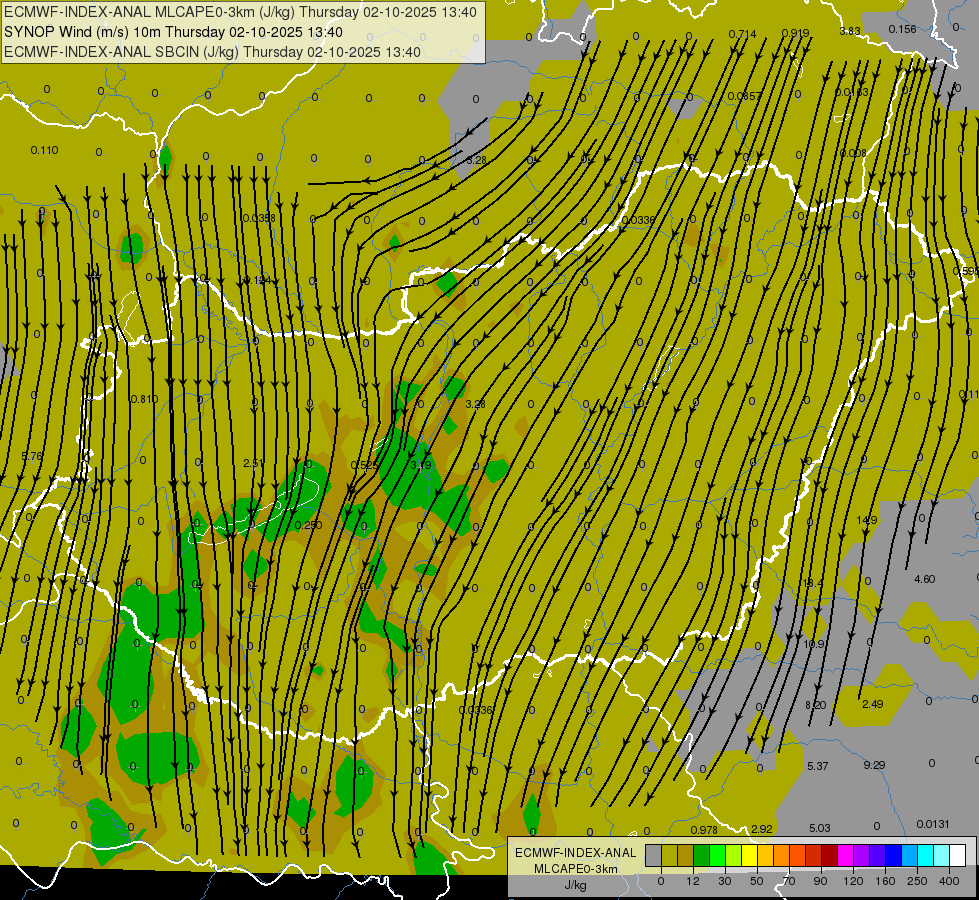
Task: Click the map value '18.4'
Action: pyautogui.click(x=813, y=583)
